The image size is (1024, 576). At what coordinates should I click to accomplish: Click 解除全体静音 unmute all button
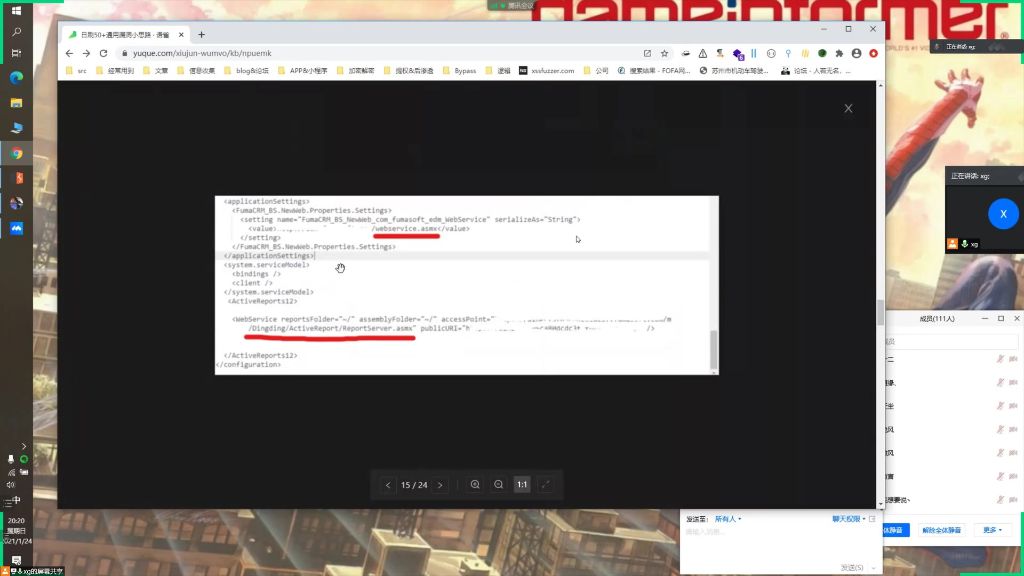941,530
